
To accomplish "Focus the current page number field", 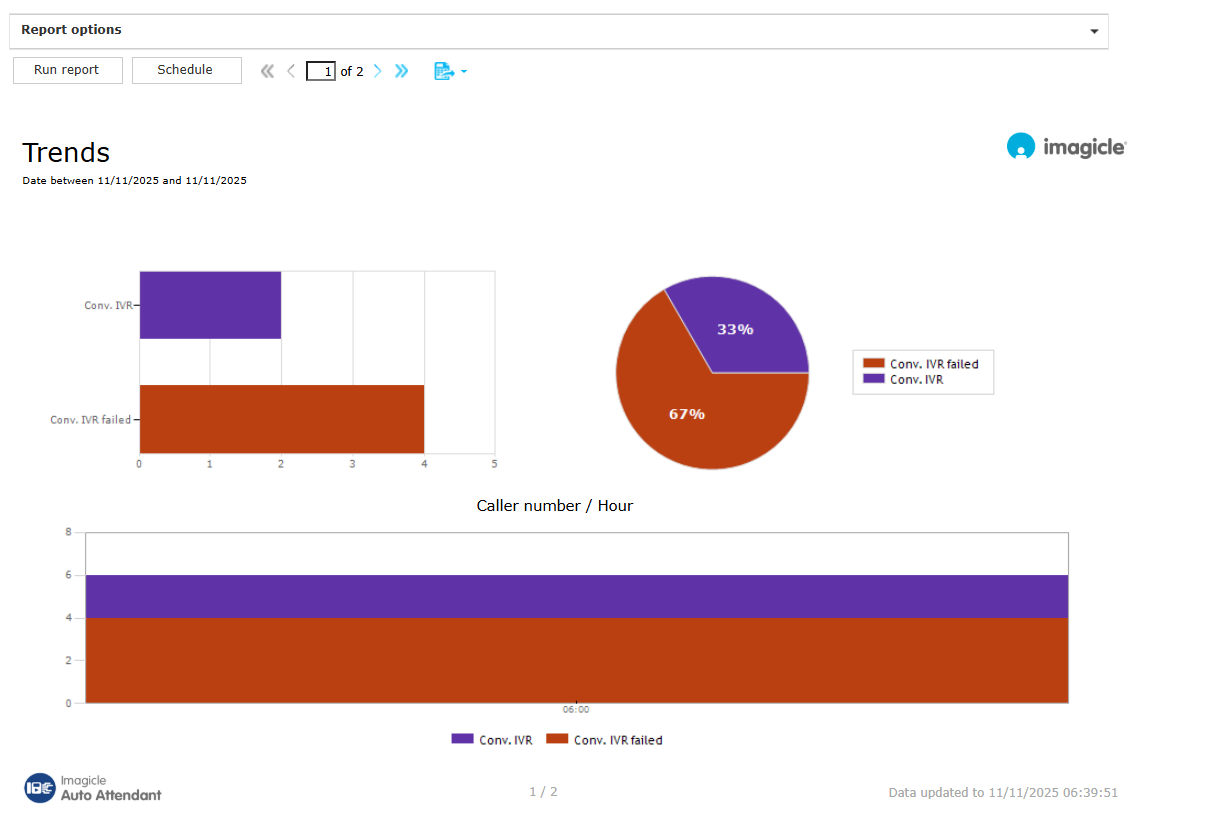I will (320, 71).
